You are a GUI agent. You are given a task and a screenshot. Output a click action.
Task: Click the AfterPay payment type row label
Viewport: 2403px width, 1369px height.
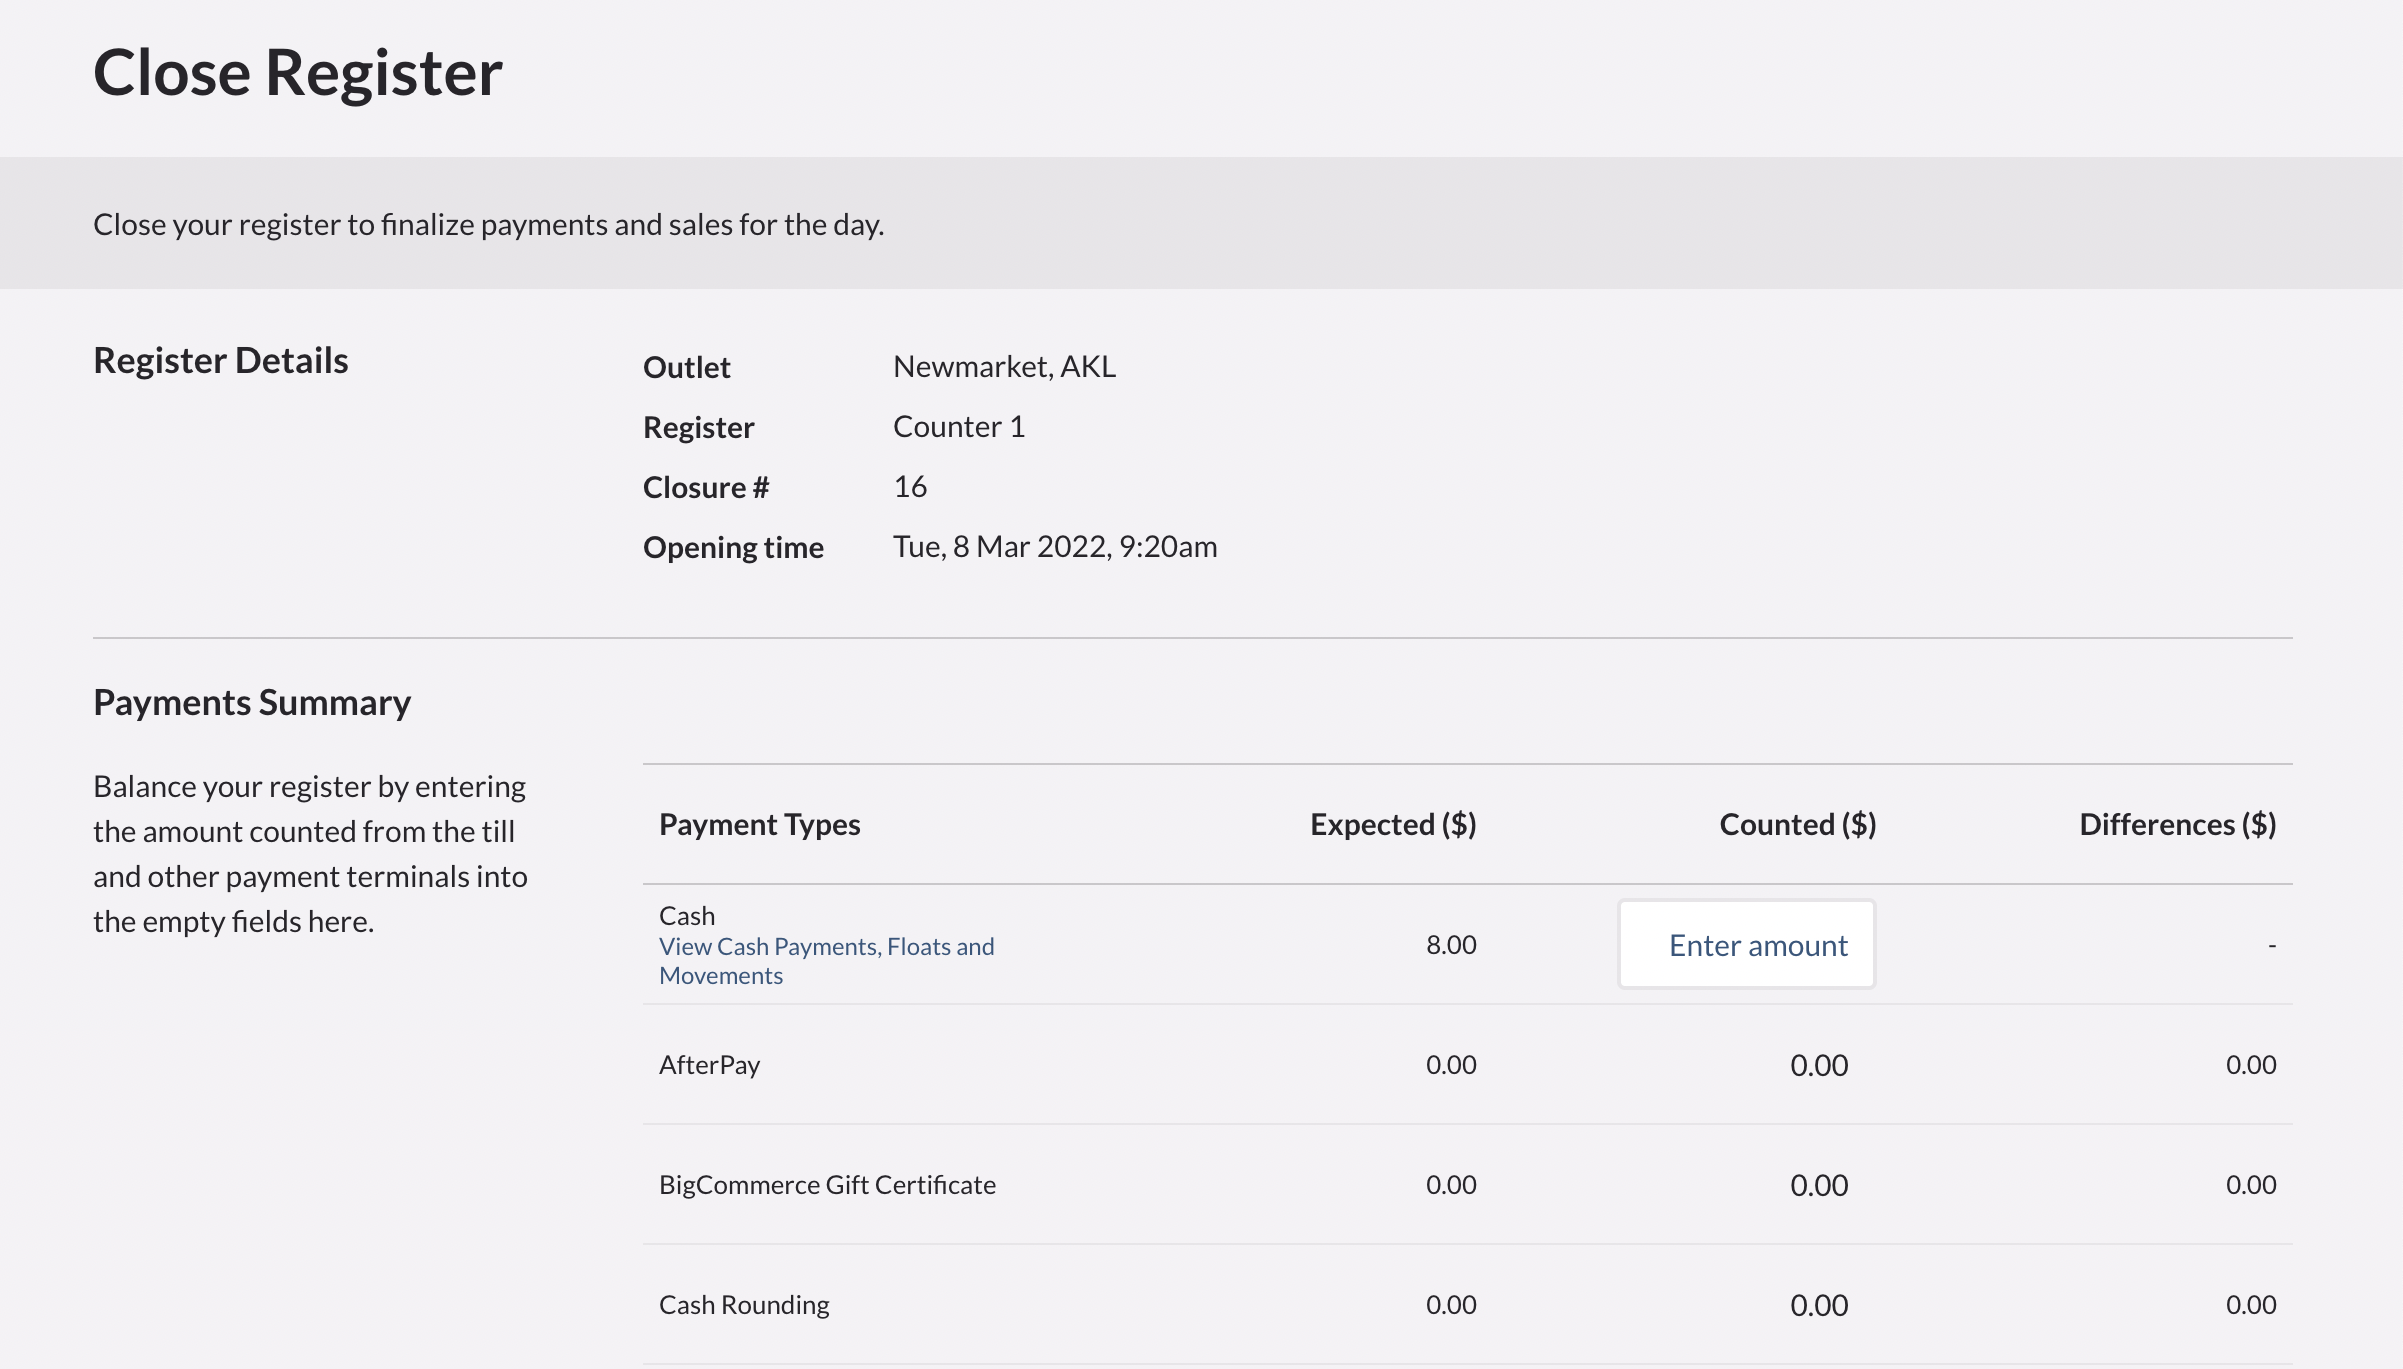[x=709, y=1065]
